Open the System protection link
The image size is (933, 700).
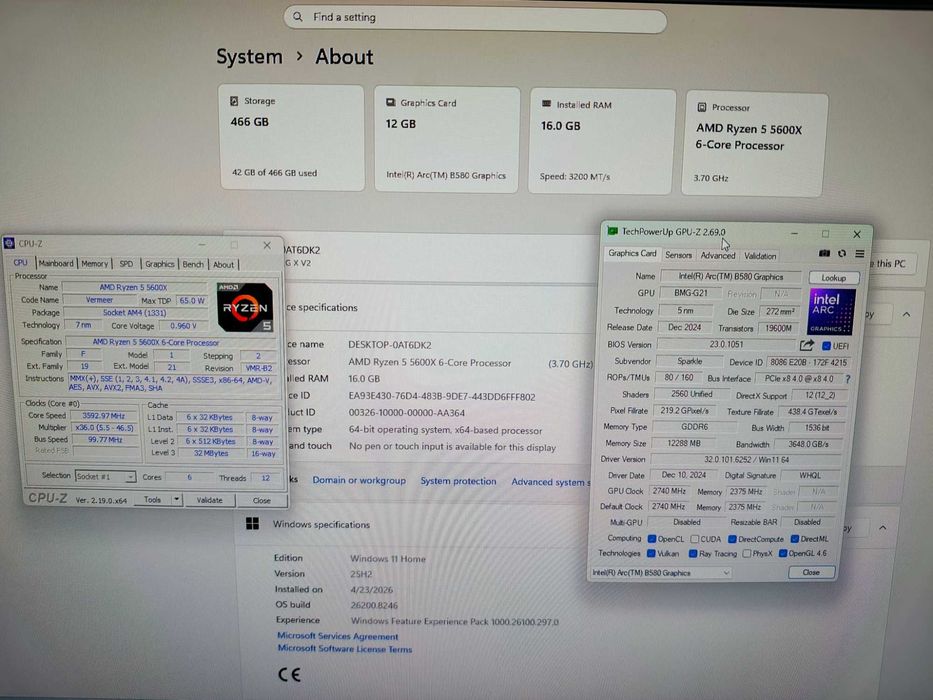(x=458, y=481)
